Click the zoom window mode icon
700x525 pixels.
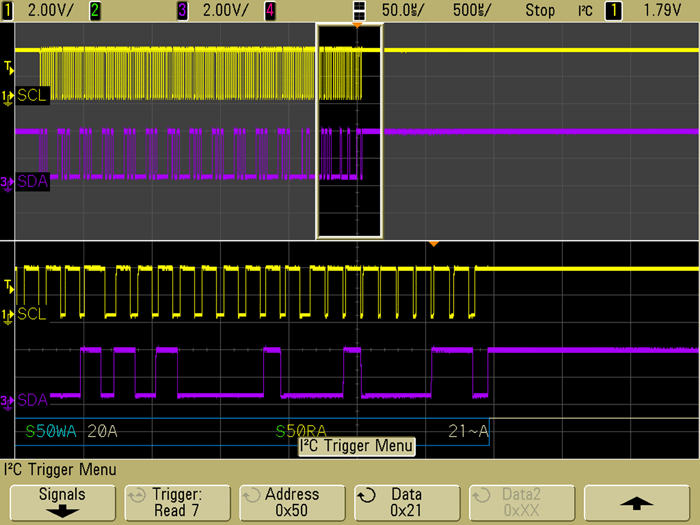[360, 10]
